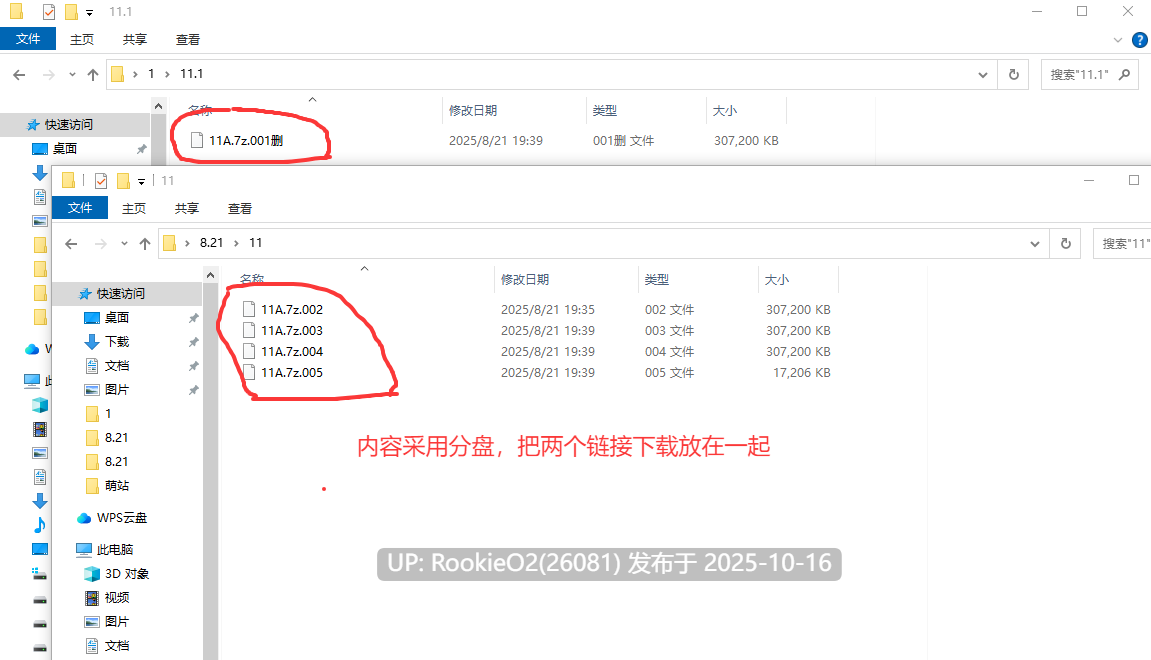Refresh the 11.1 window folder
Screen dimensions: 1151x660
pos(1014,74)
